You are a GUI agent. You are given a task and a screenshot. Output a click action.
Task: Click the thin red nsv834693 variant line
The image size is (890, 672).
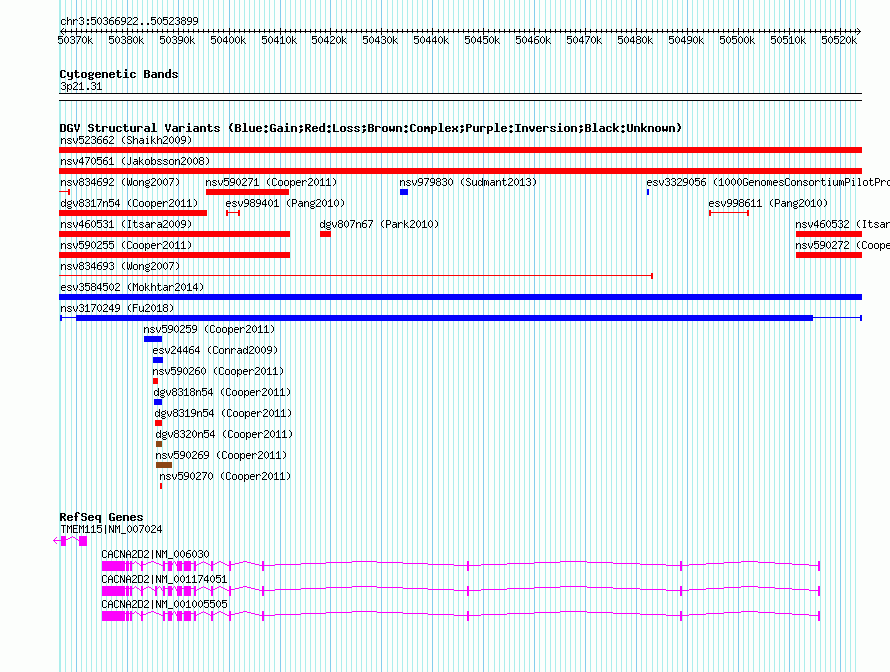(356, 276)
